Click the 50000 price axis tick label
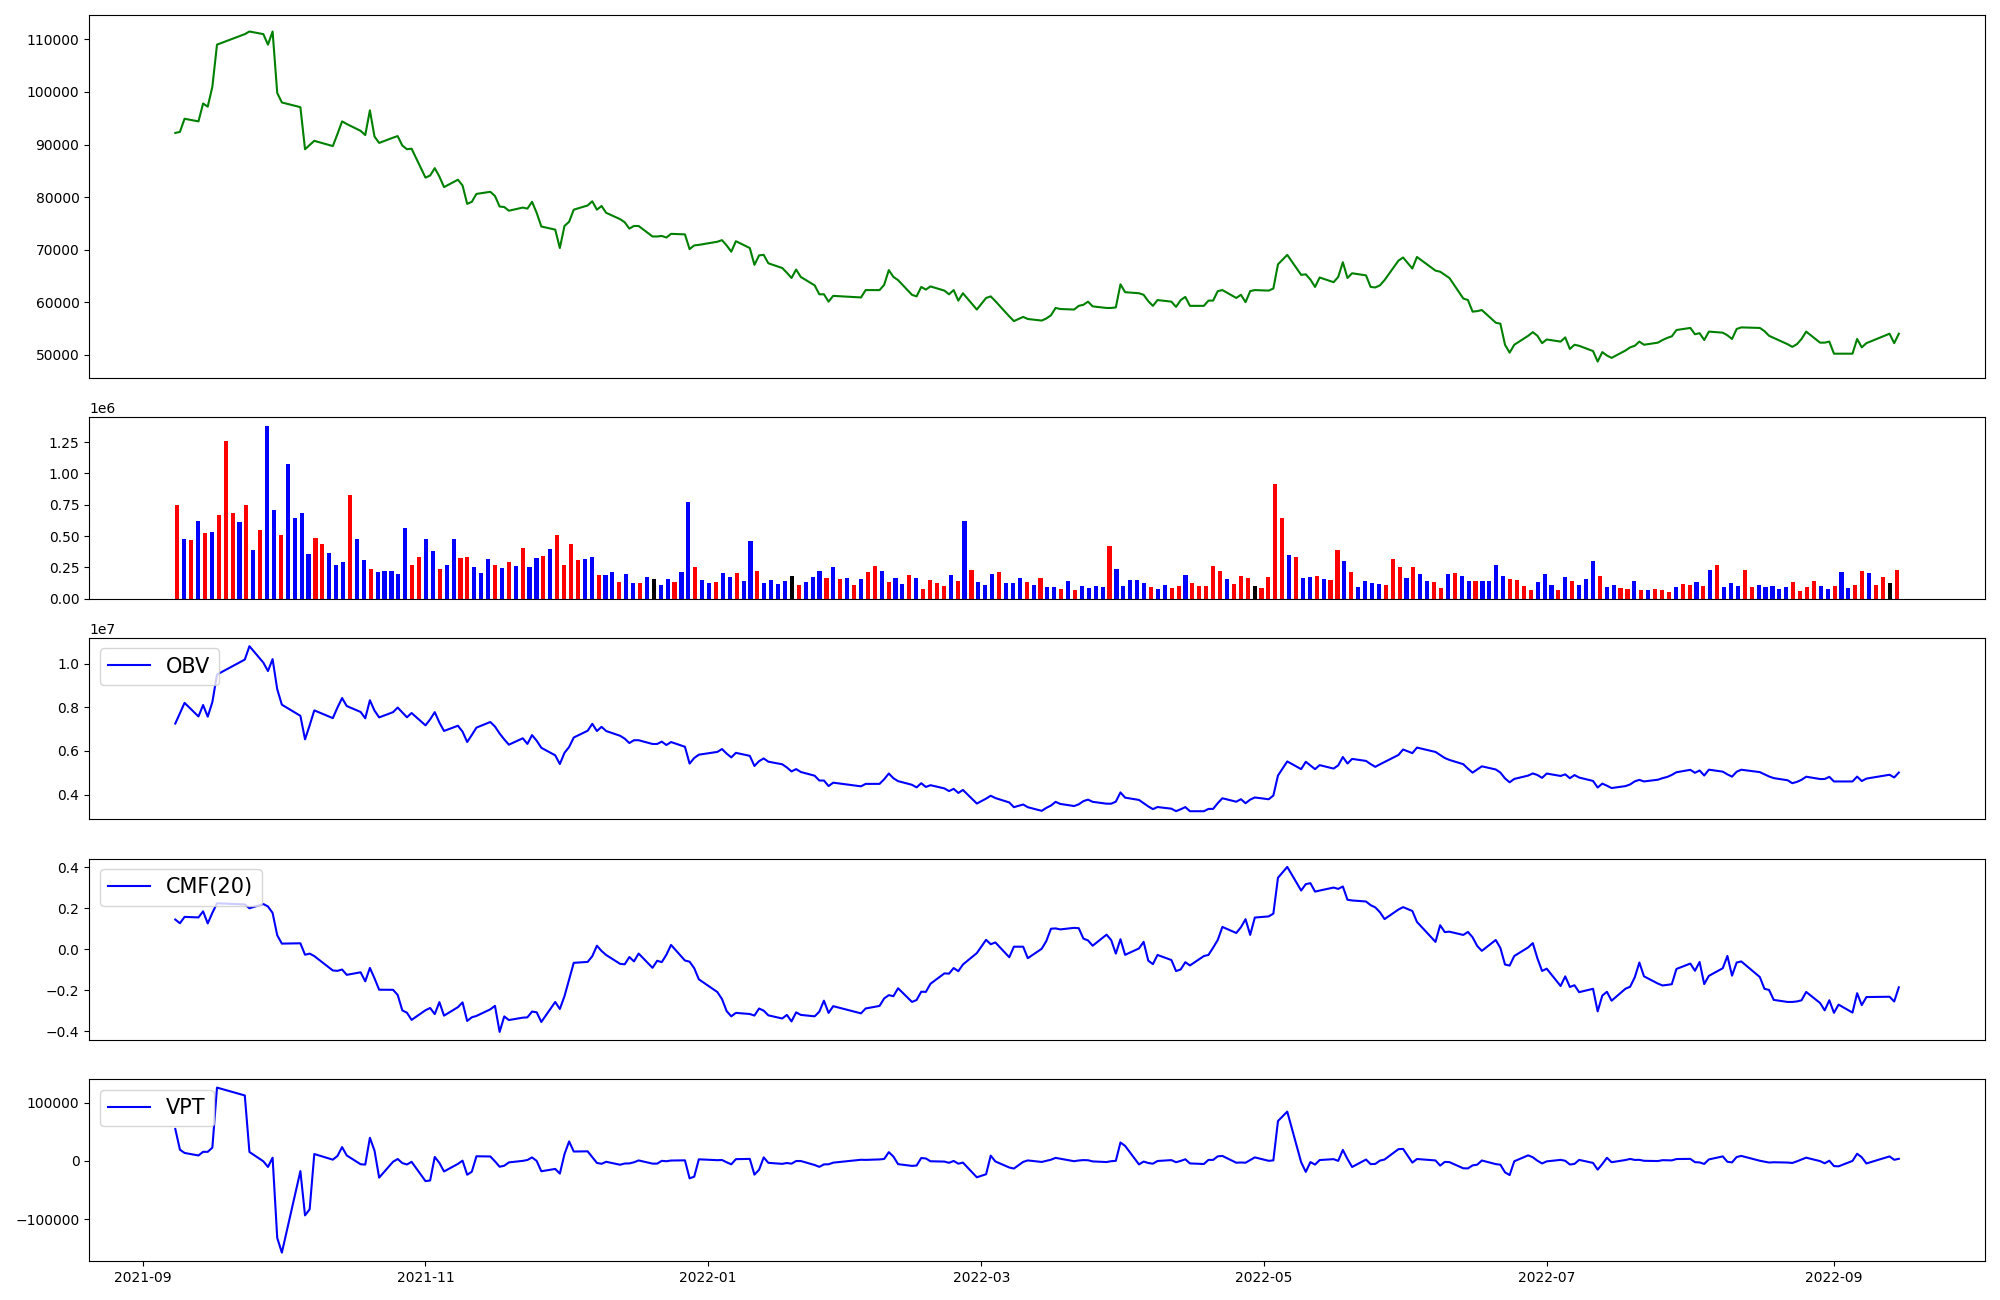The image size is (2000, 1300). pyautogui.click(x=57, y=356)
